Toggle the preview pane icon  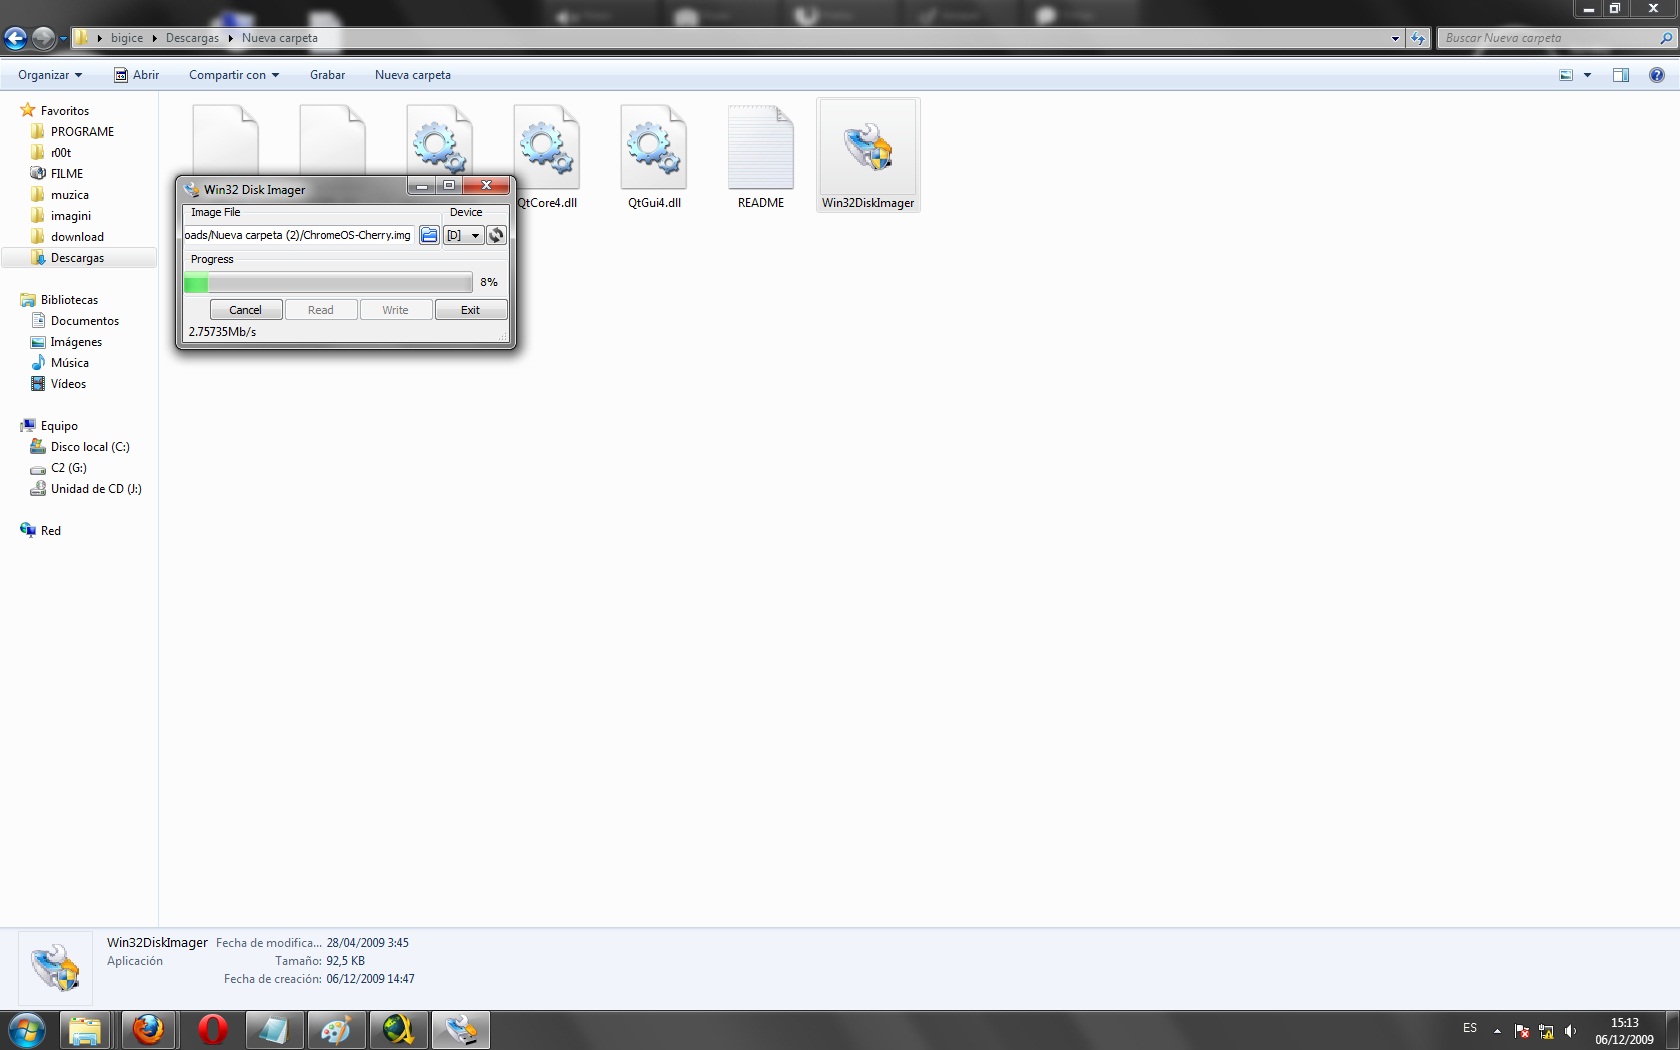(x=1620, y=75)
